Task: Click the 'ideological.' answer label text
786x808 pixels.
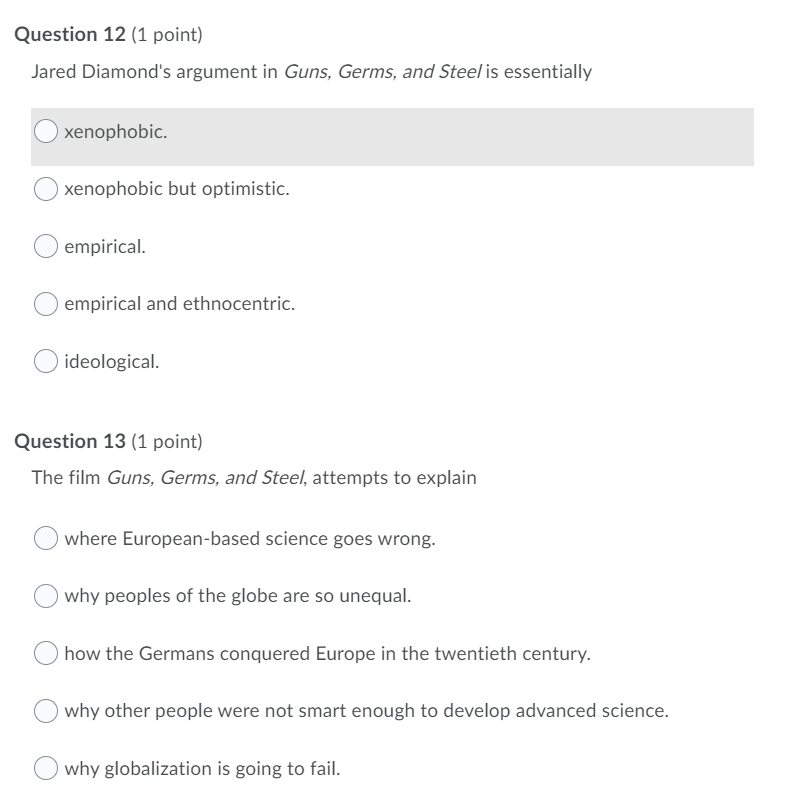Action: coord(111,362)
